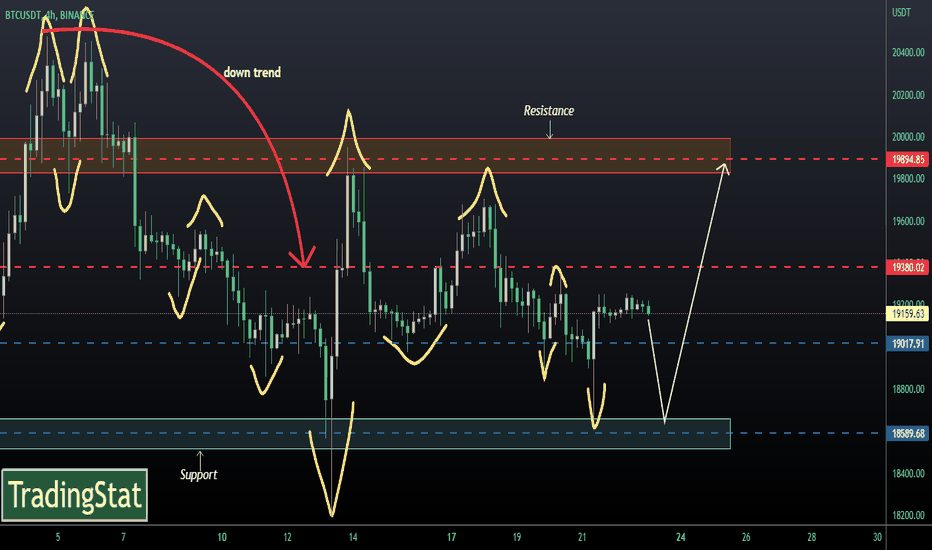
Task: Click date 10 on the time axis
Action: click(x=222, y=538)
